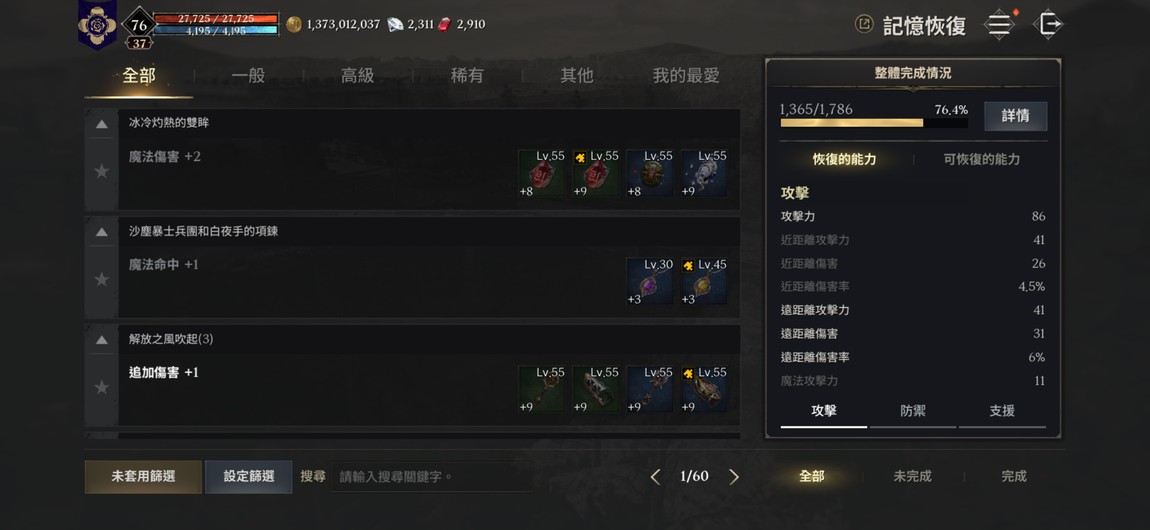
Task: Click the 設定篩選 filter button
Action: coord(249,476)
